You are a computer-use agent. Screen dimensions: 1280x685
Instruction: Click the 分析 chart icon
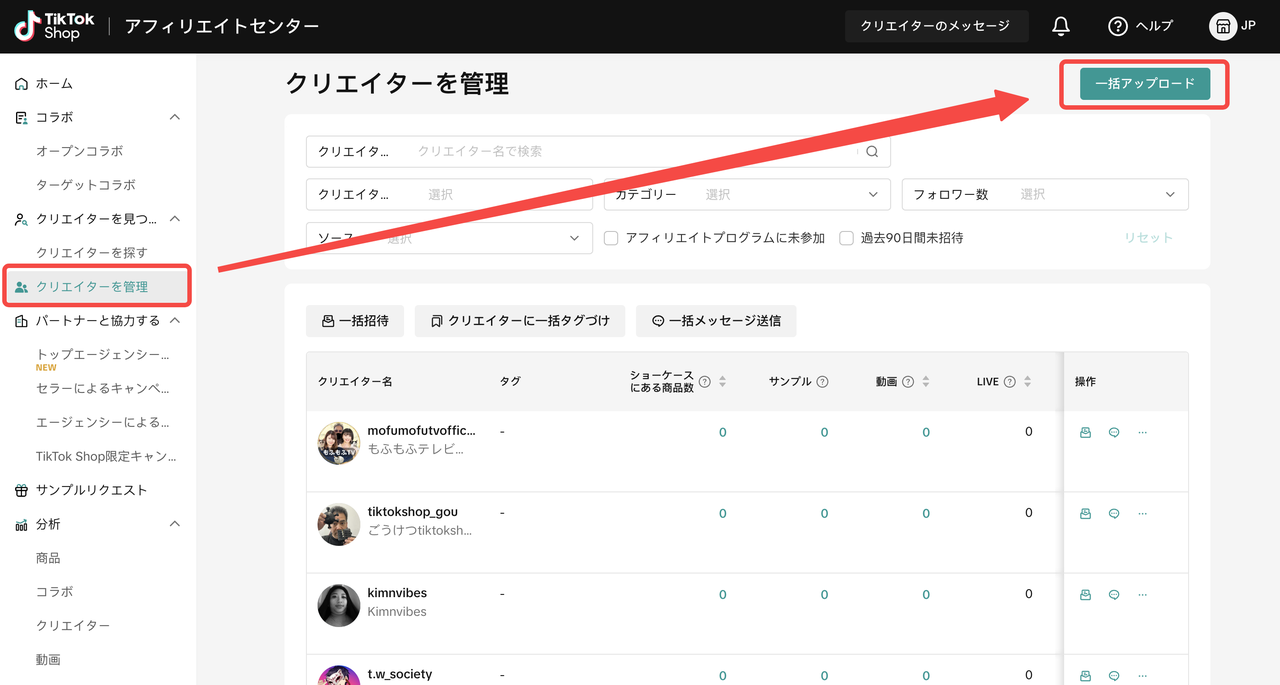21,524
